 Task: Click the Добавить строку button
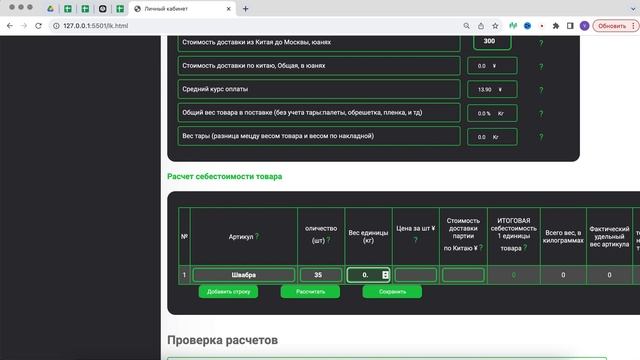pyautogui.click(x=228, y=291)
